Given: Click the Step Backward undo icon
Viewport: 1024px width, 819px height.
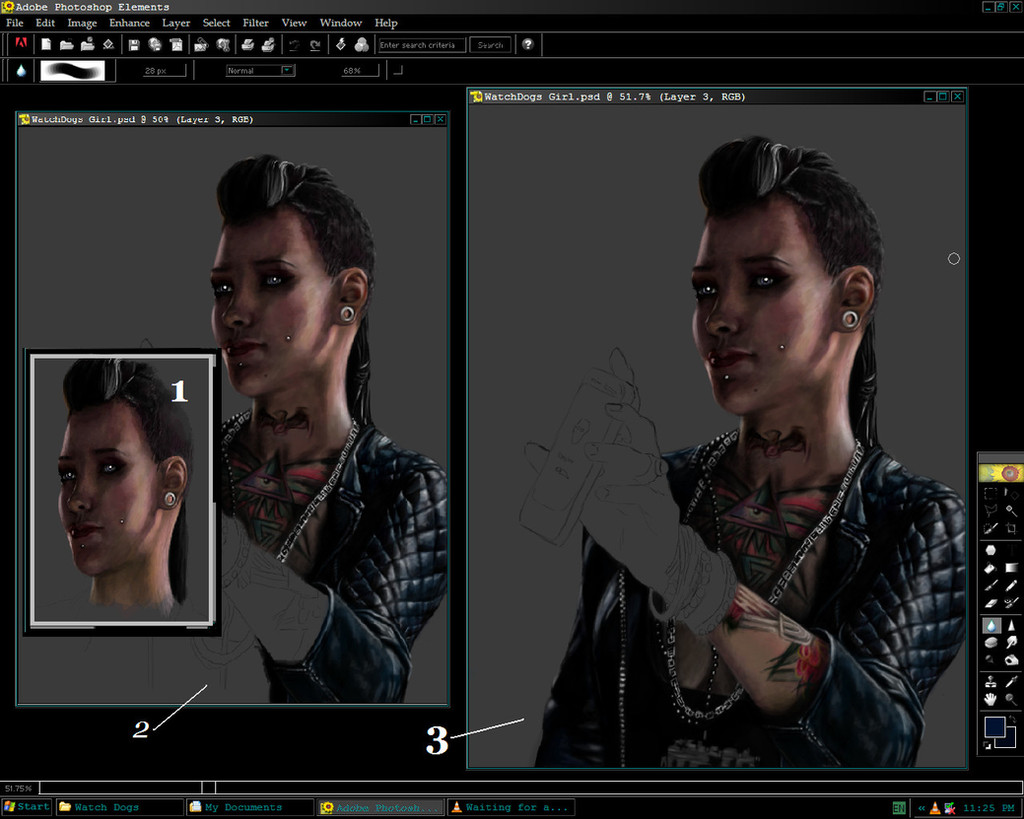Looking at the screenshot, I should pos(294,44).
